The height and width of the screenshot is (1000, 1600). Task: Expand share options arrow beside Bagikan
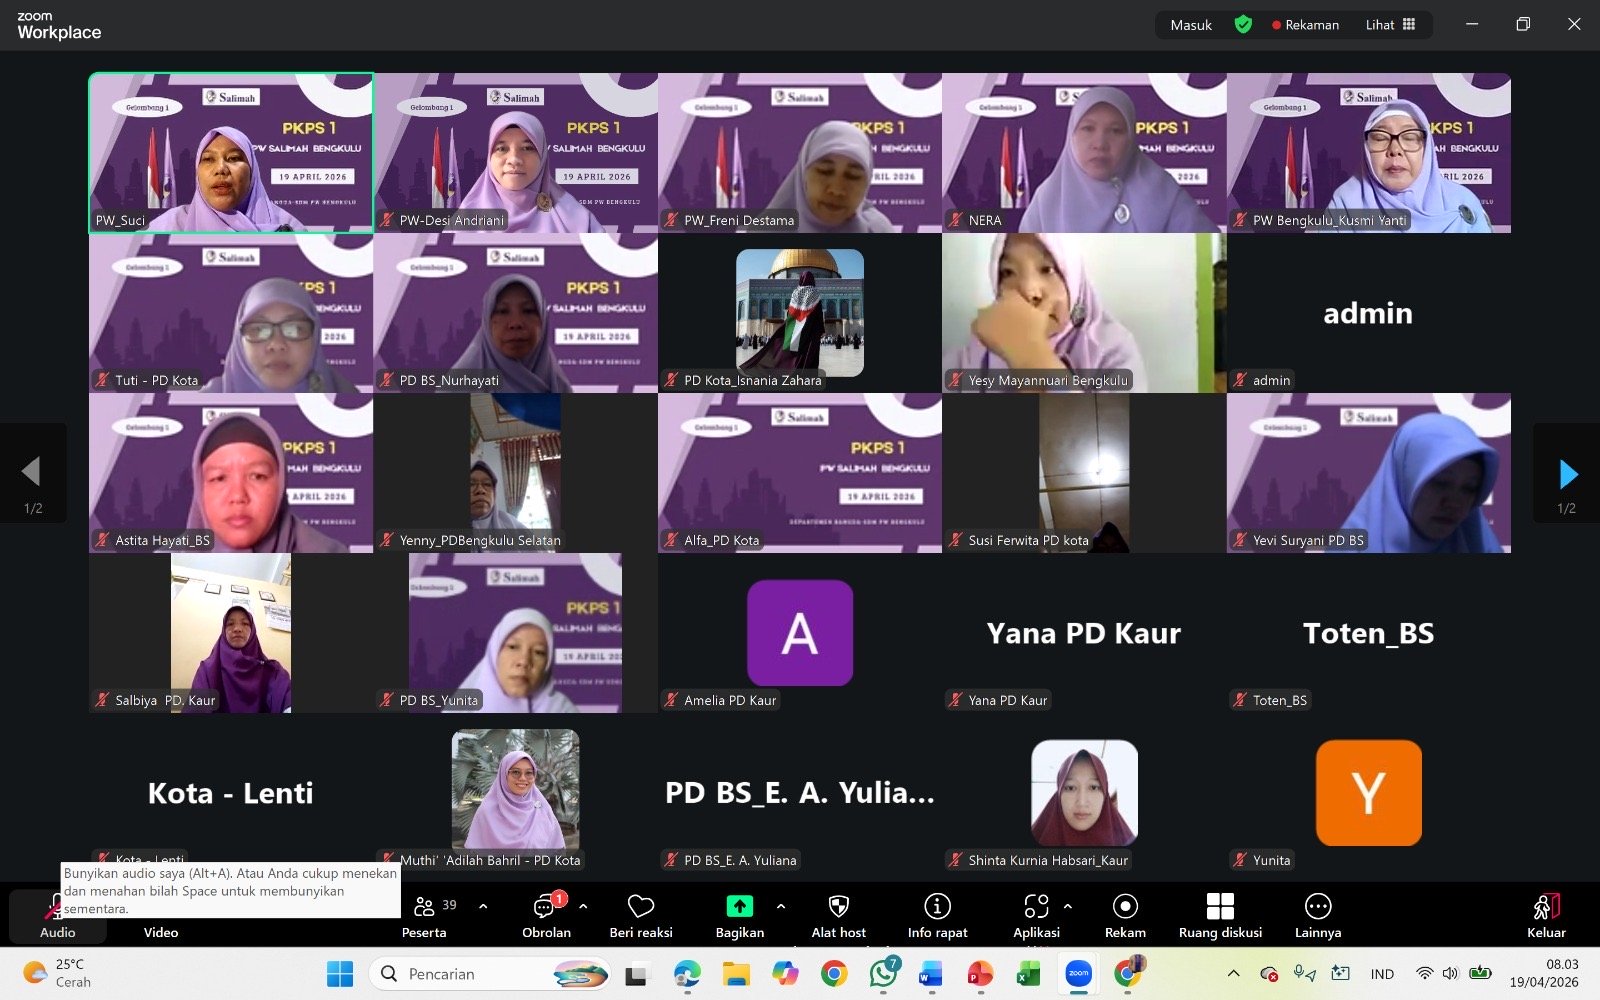coord(781,906)
